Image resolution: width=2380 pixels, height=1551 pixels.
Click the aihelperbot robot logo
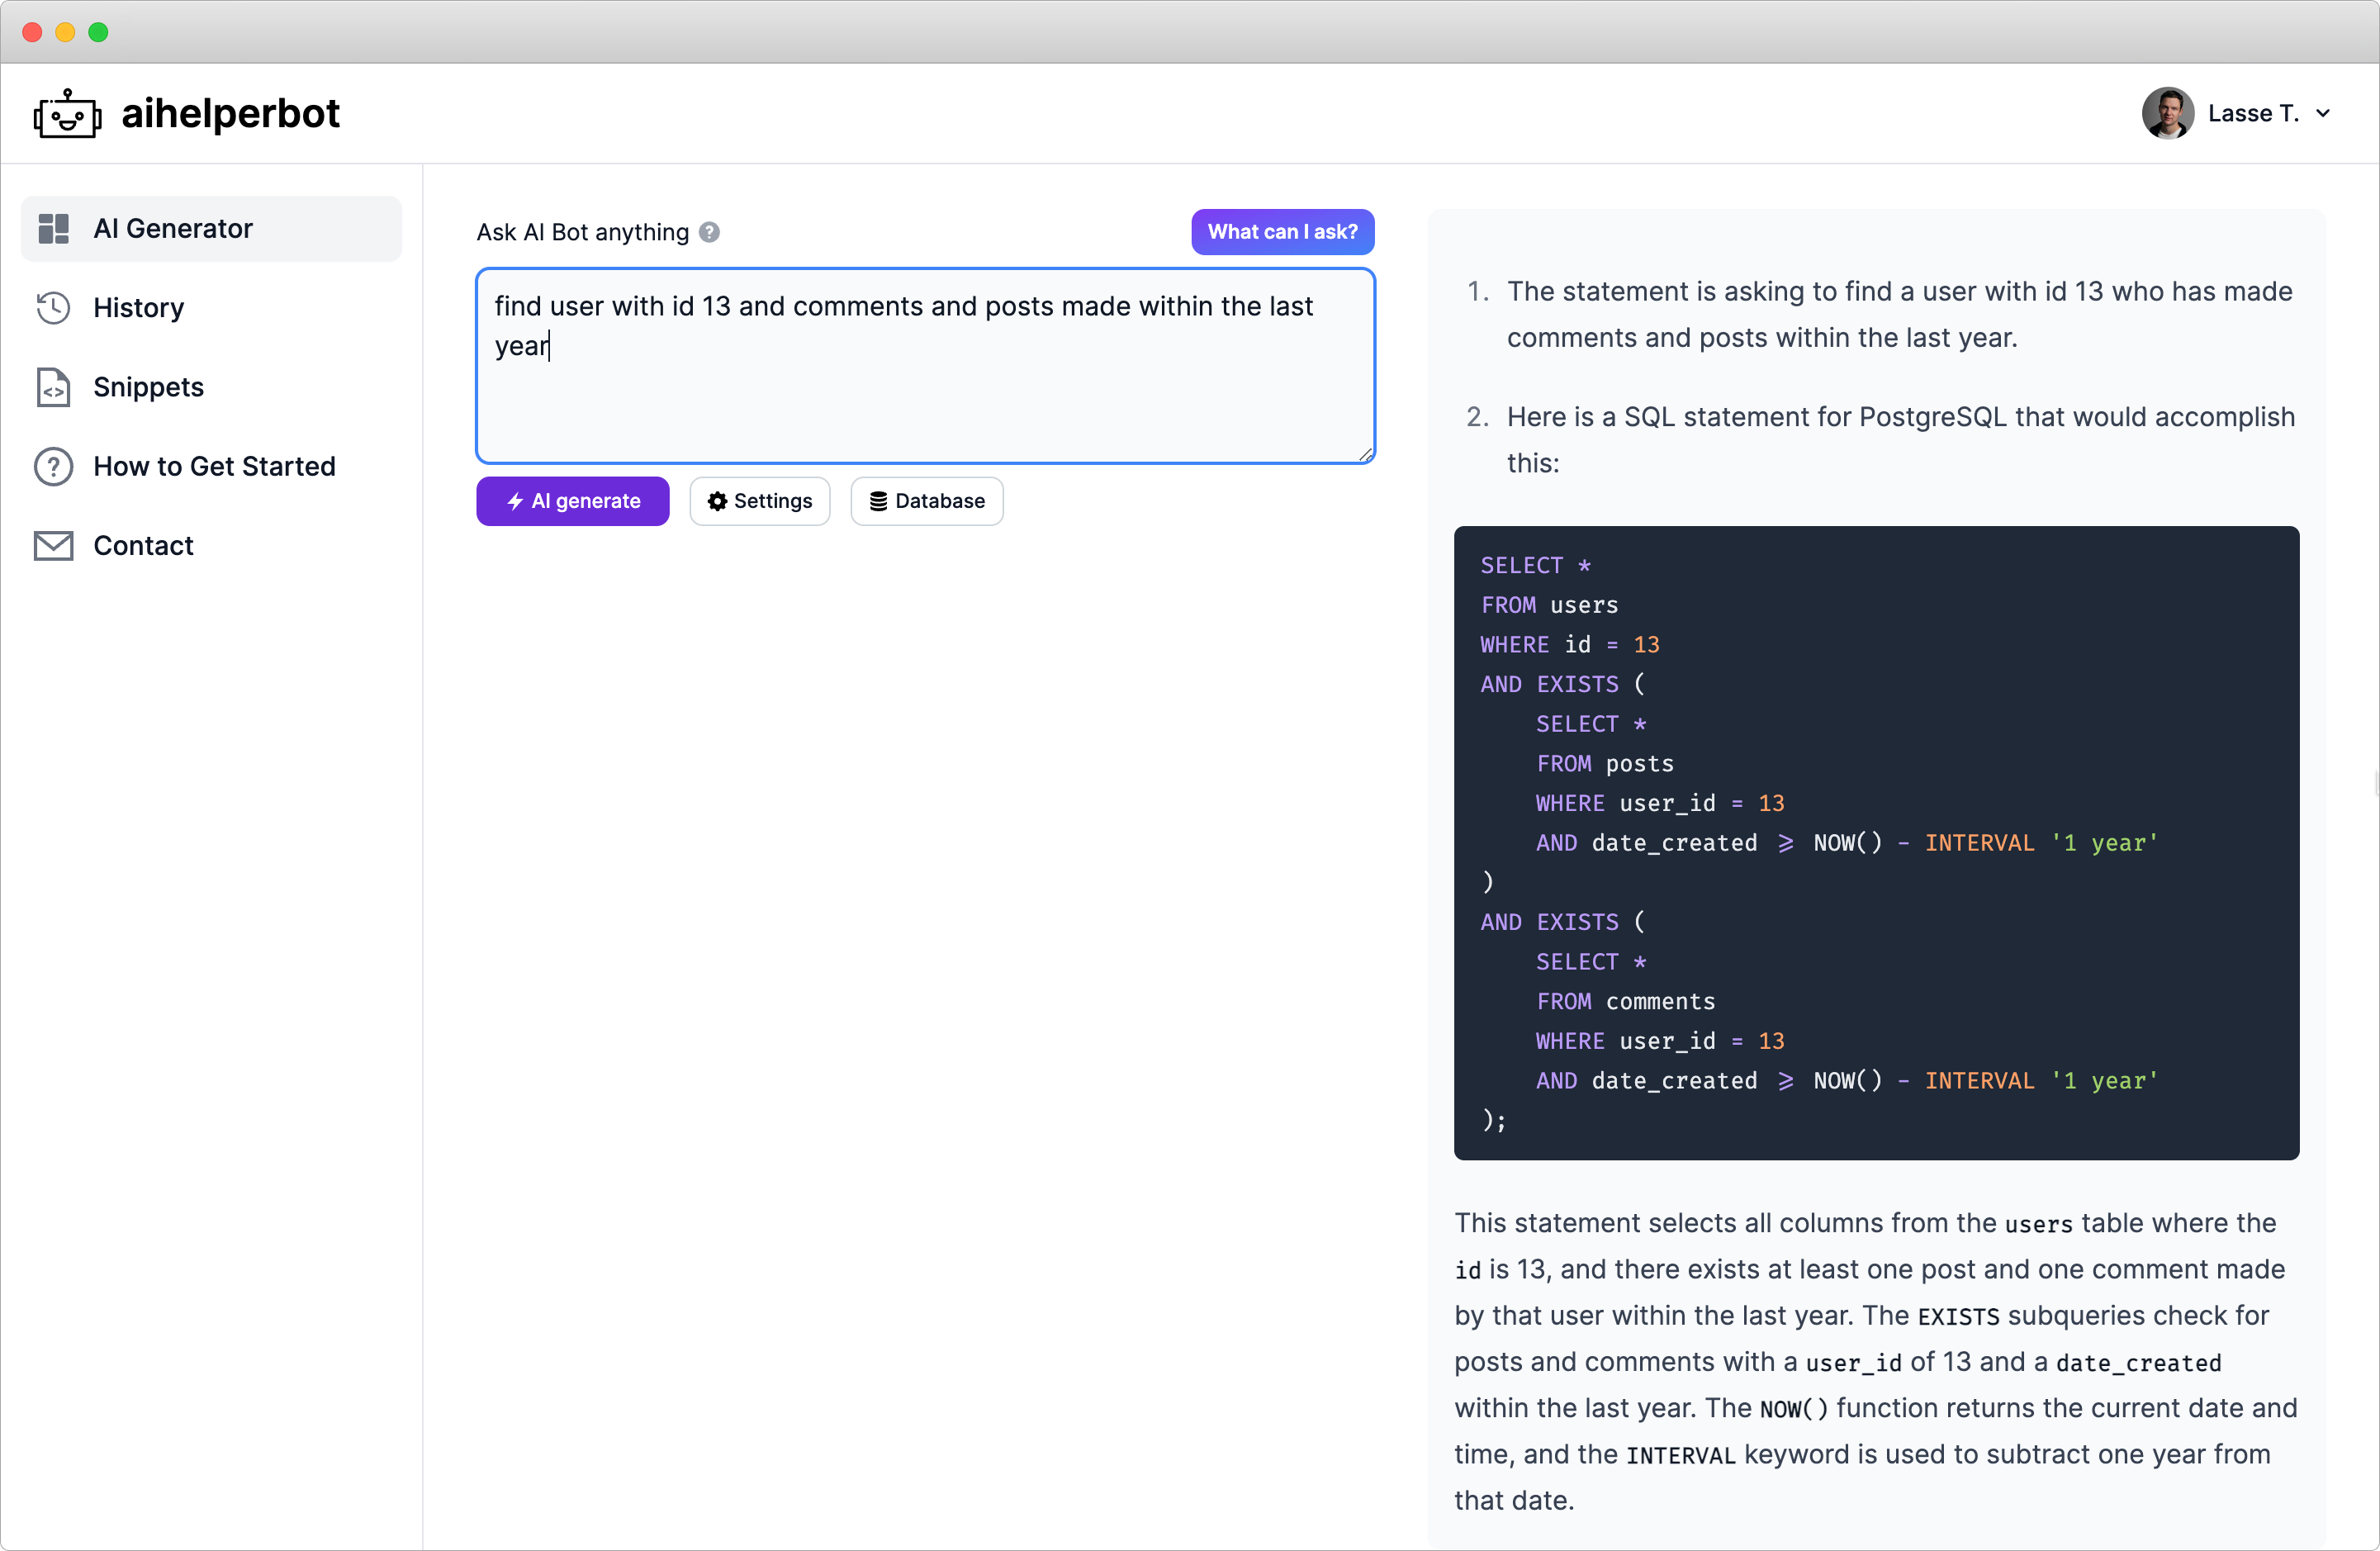[65, 112]
